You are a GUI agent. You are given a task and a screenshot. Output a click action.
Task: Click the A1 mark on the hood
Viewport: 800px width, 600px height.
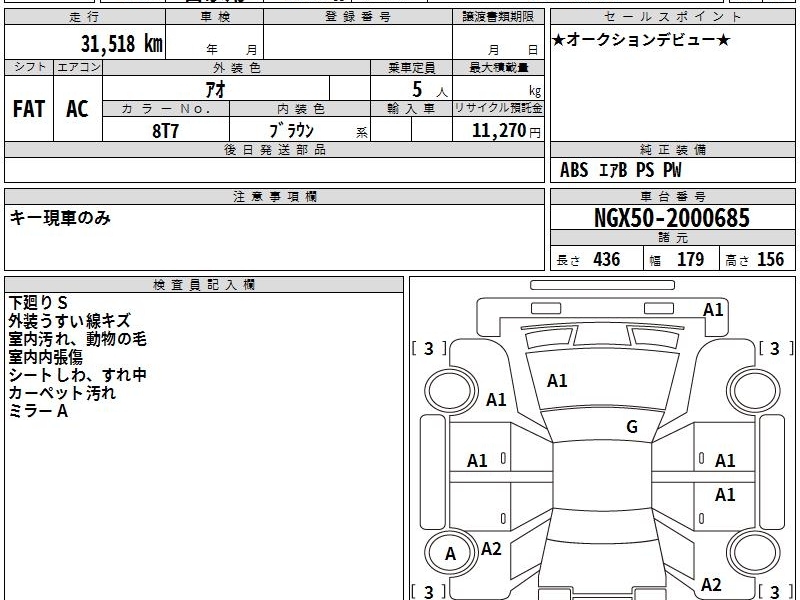[x=557, y=381]
